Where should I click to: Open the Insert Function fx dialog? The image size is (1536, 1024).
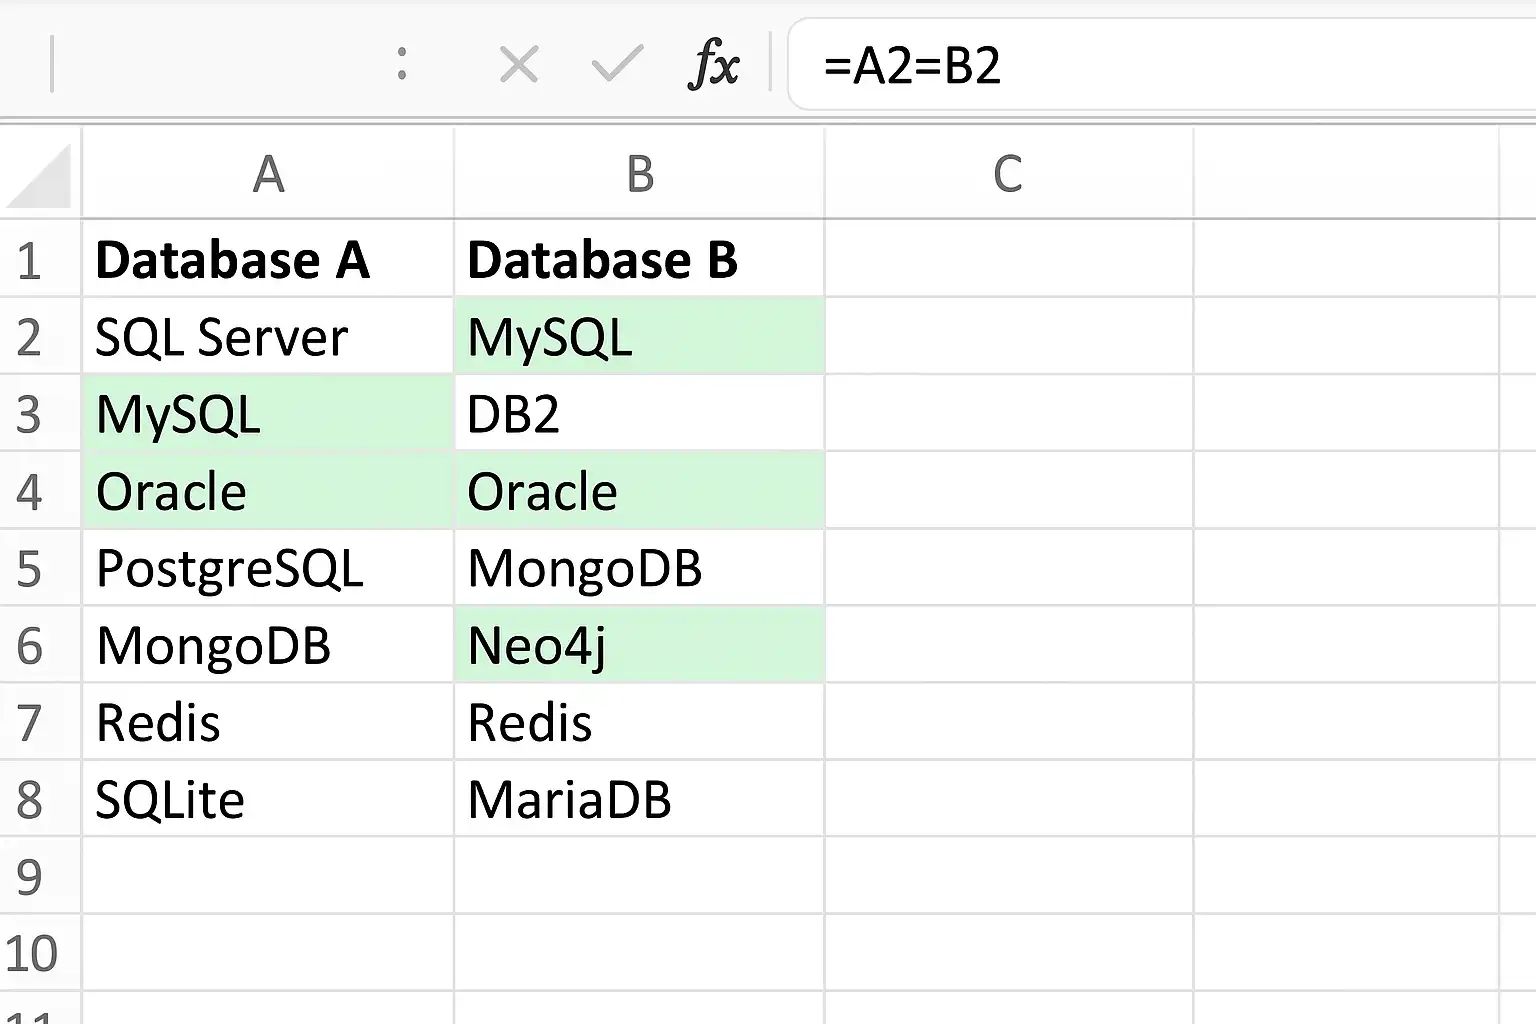(714, 66)
